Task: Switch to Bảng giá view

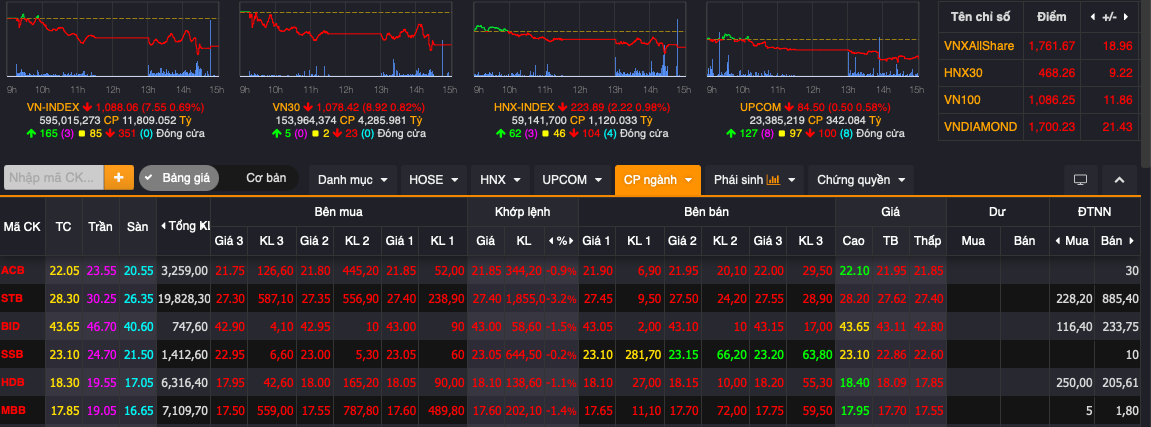Action: (x=178, y=178)
